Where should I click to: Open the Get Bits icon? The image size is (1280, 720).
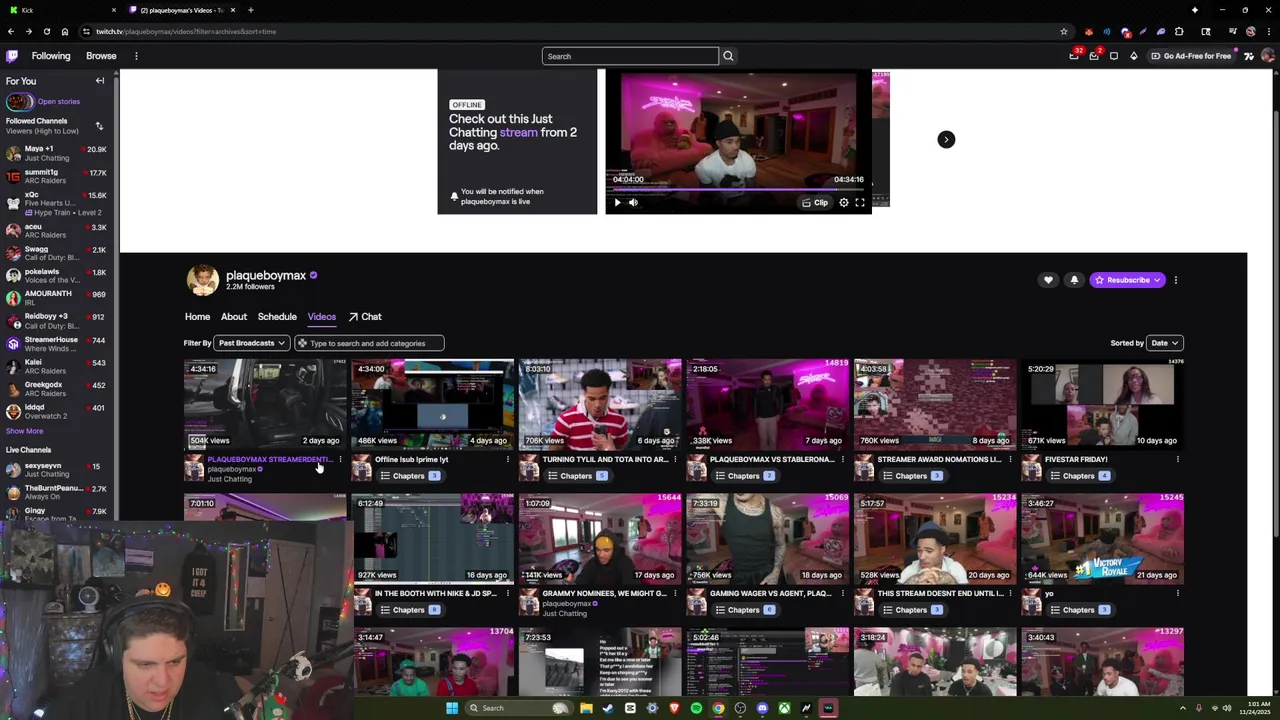[x=1133, y=56]
